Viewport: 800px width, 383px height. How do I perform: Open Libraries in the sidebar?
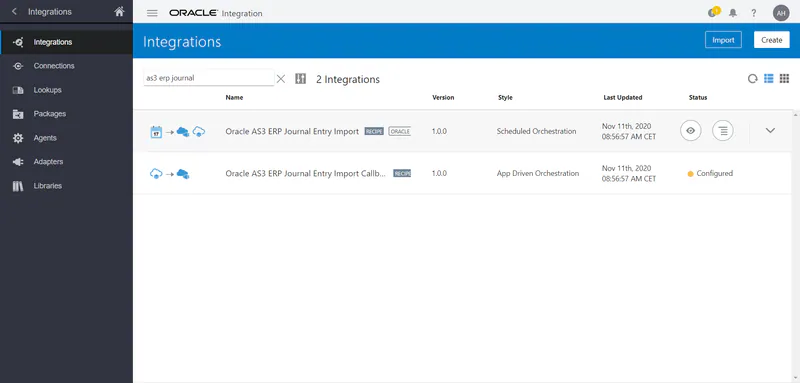point(66,186)
